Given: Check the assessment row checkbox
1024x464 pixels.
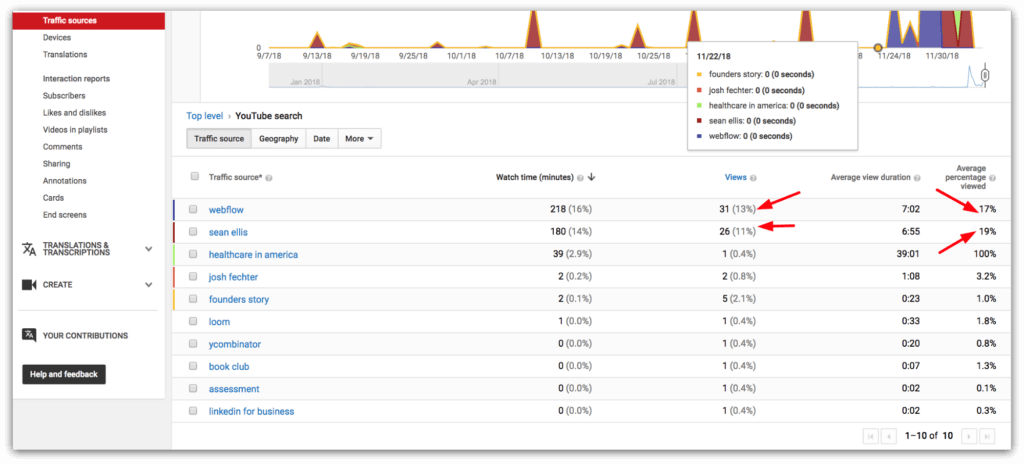Looking at the screenshot, I should tap(193, 388).
